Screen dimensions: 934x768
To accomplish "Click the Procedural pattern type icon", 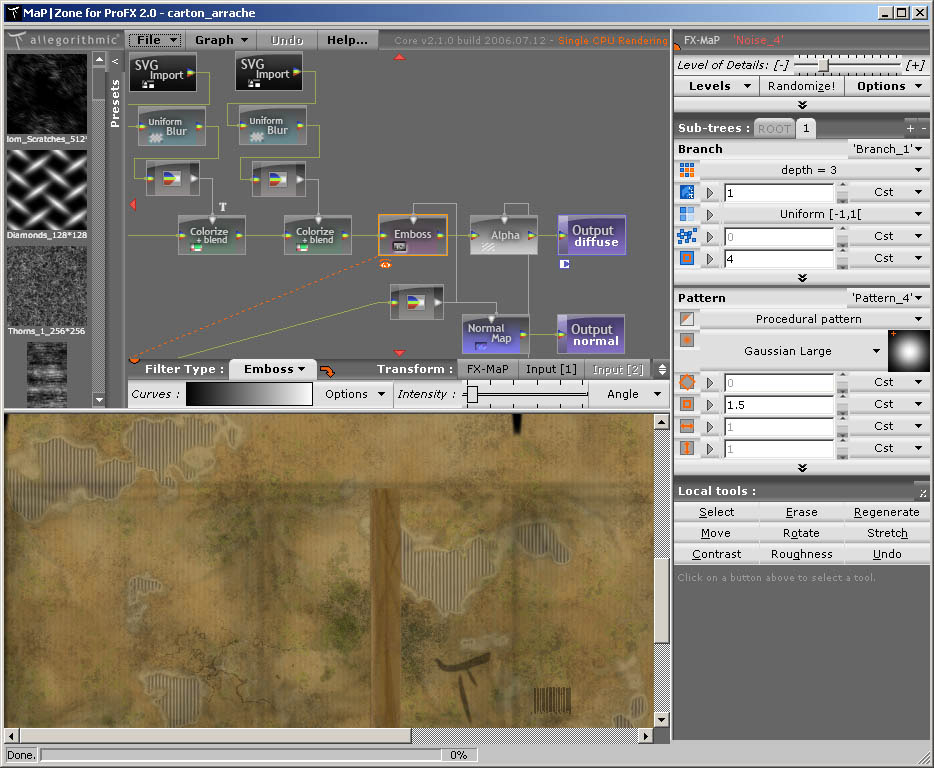I will coord(687,319).
